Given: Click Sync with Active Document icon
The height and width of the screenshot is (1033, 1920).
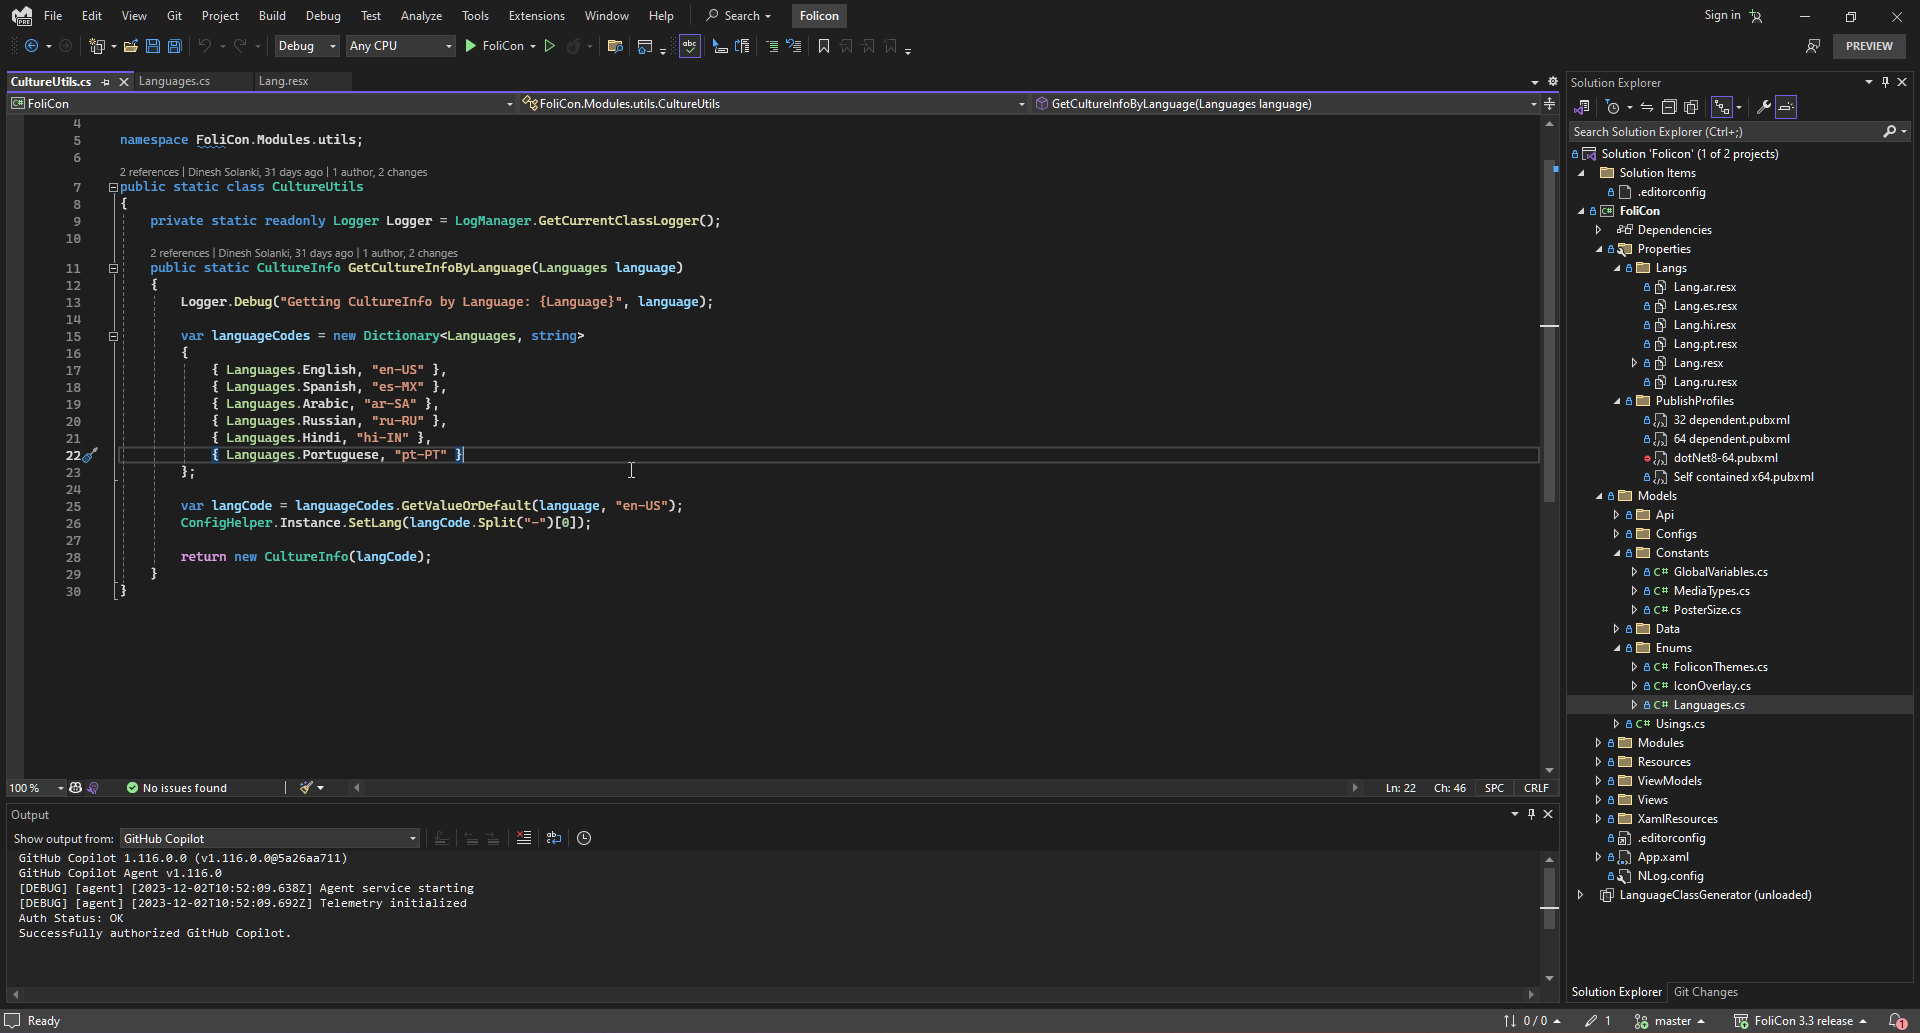Looking at the screenshot, I should 1647,107.
